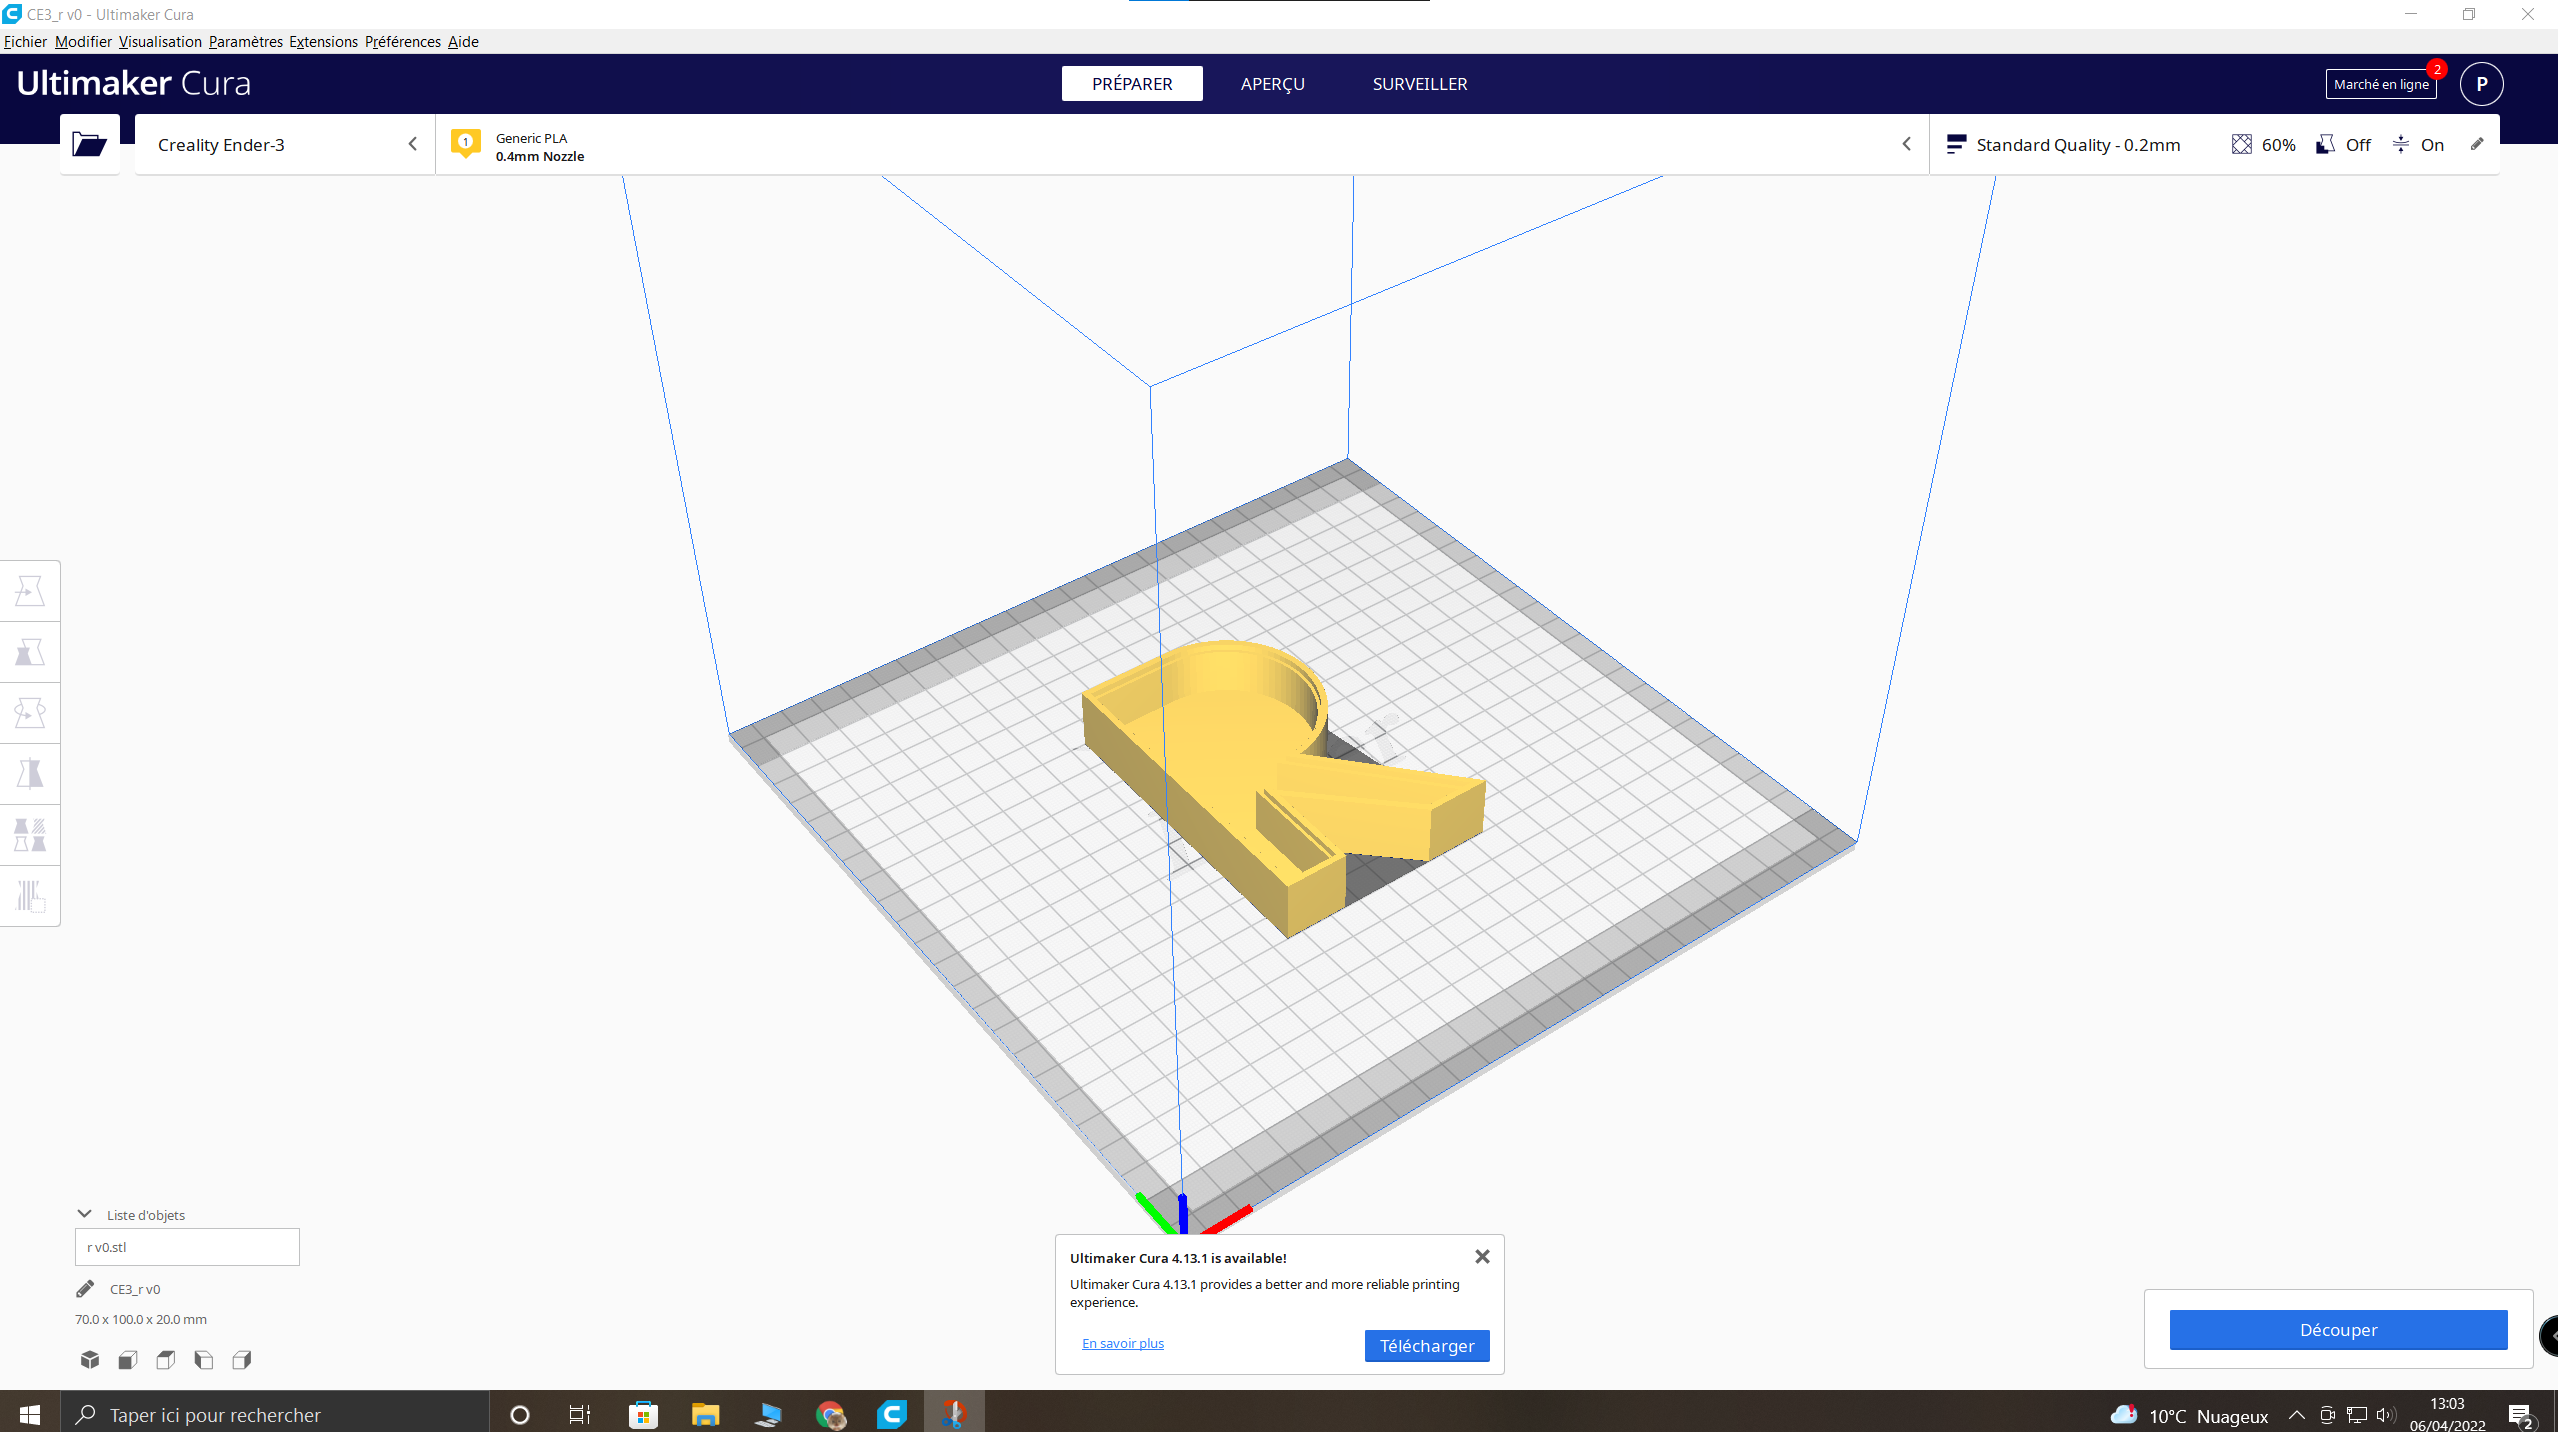Click the adhesion On indicator
The image size is (2558, 1432).
point(2418,145)
